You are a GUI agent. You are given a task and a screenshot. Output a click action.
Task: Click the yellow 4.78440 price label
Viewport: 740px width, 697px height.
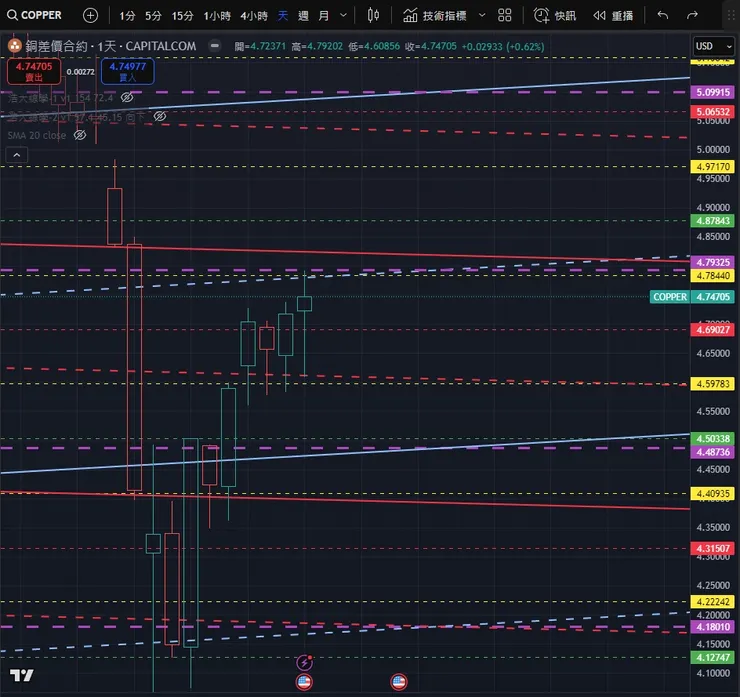point(713,276)
